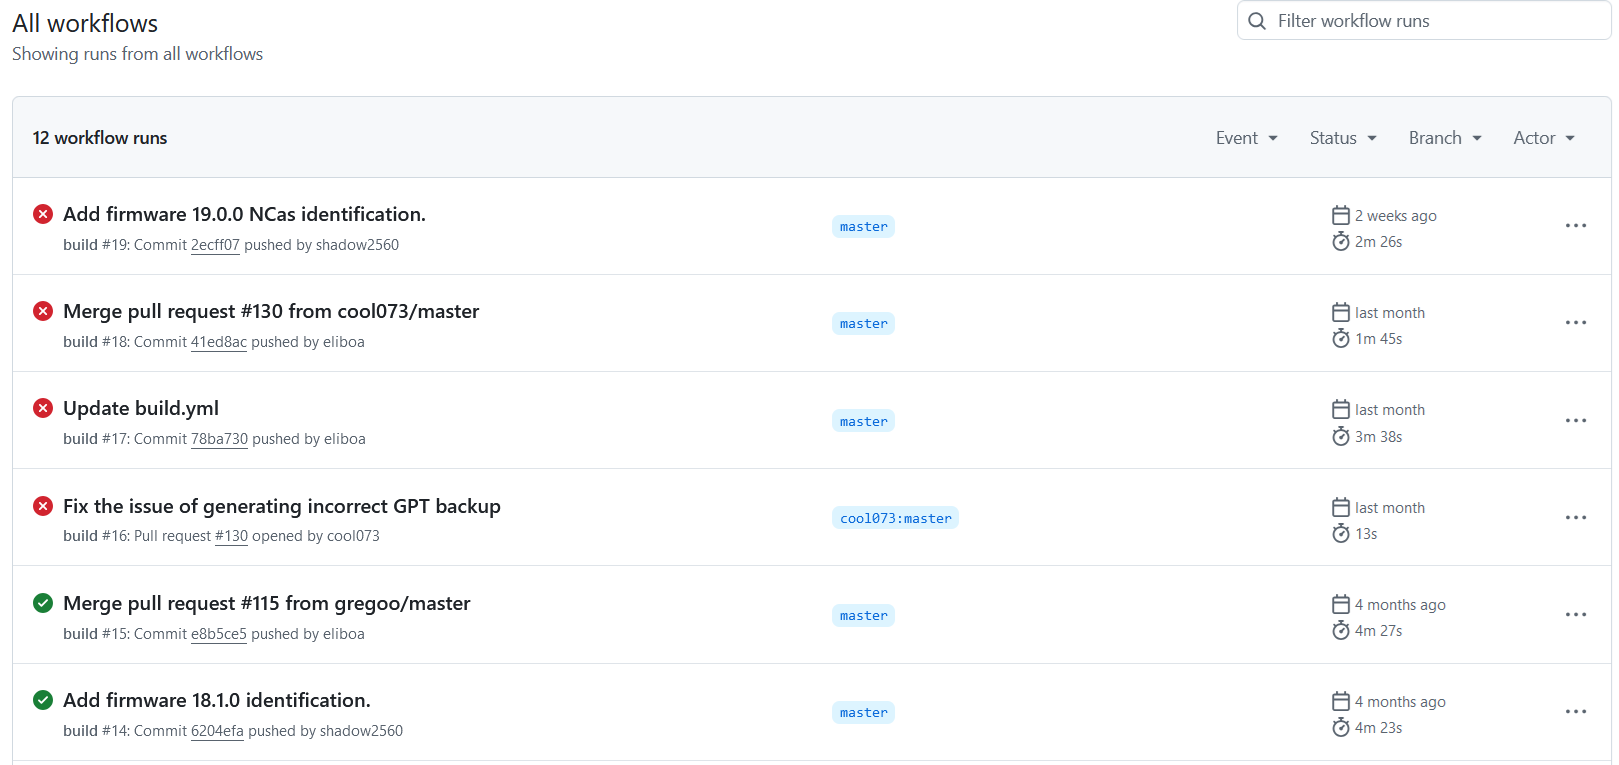Screen dimensions: 1619x765
Task: Click failed status icon for build #18
Action: (x=43, y=311)
